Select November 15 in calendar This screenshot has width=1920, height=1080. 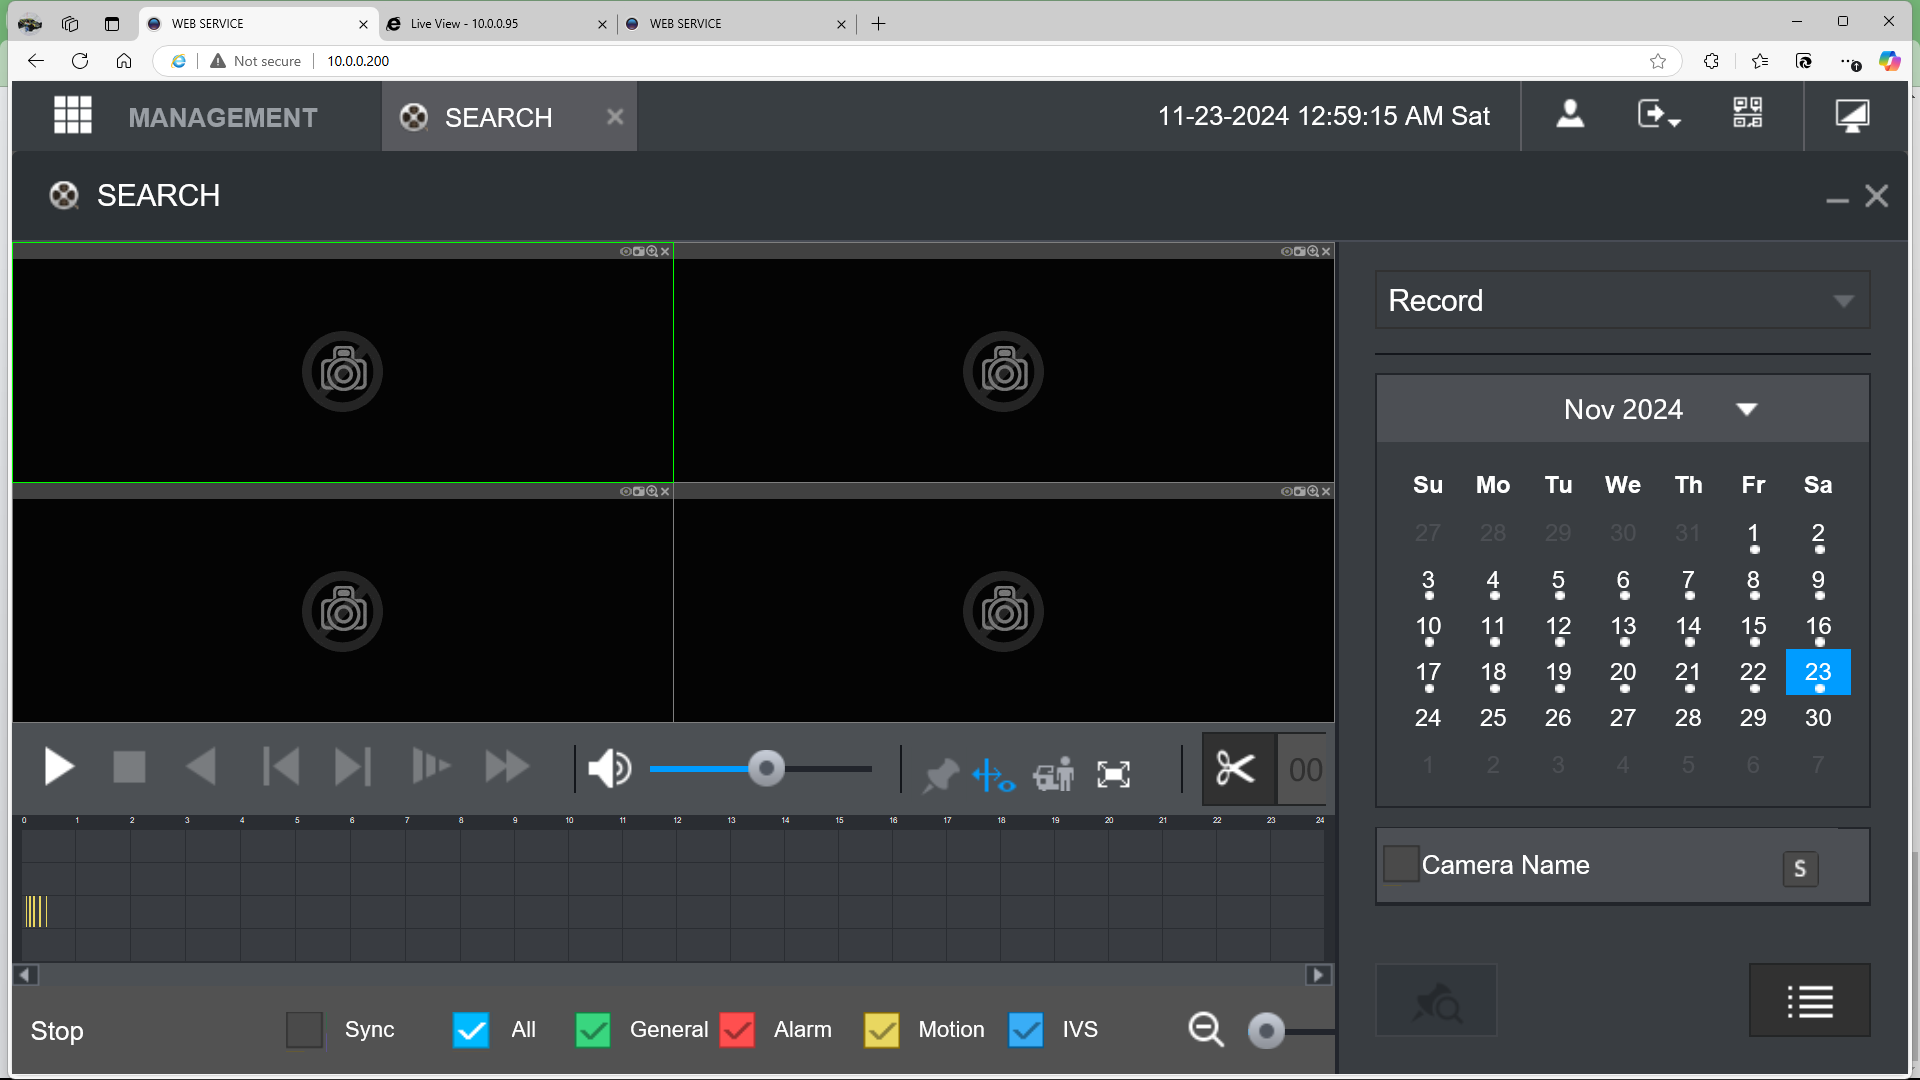[1753, 627]
